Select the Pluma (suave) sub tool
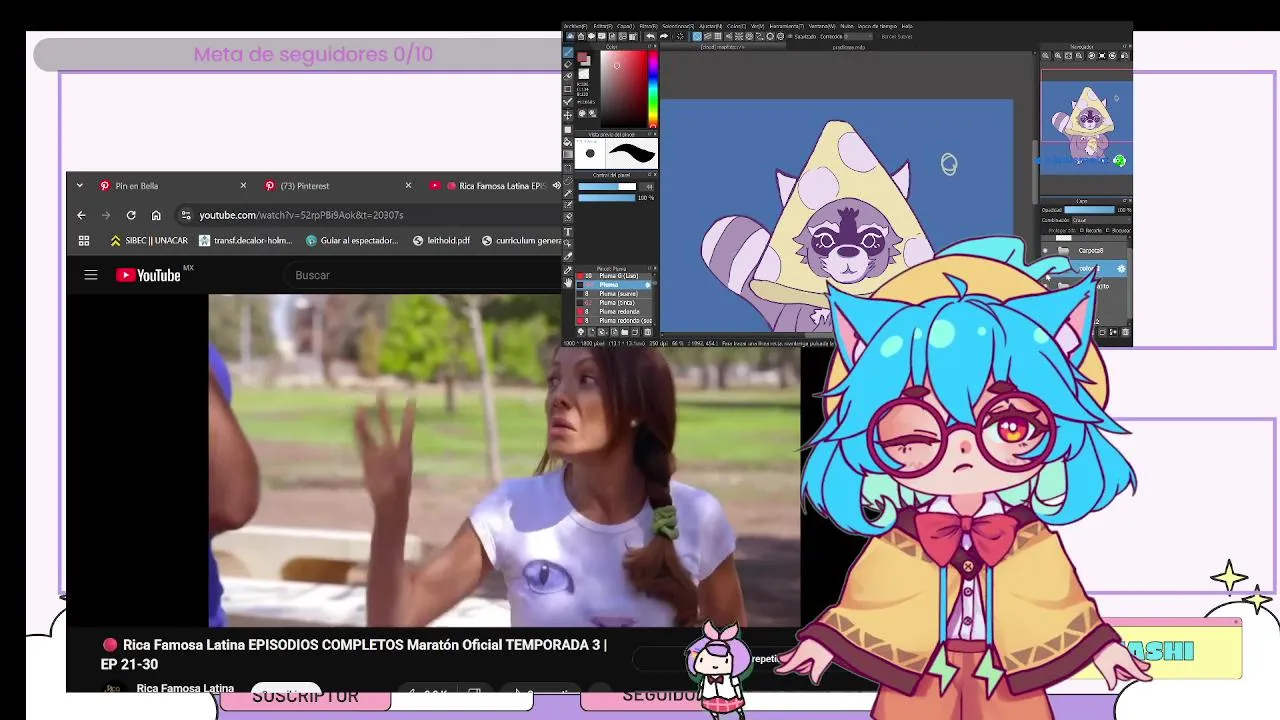The image size is (1280, 720). pos(613,293)
